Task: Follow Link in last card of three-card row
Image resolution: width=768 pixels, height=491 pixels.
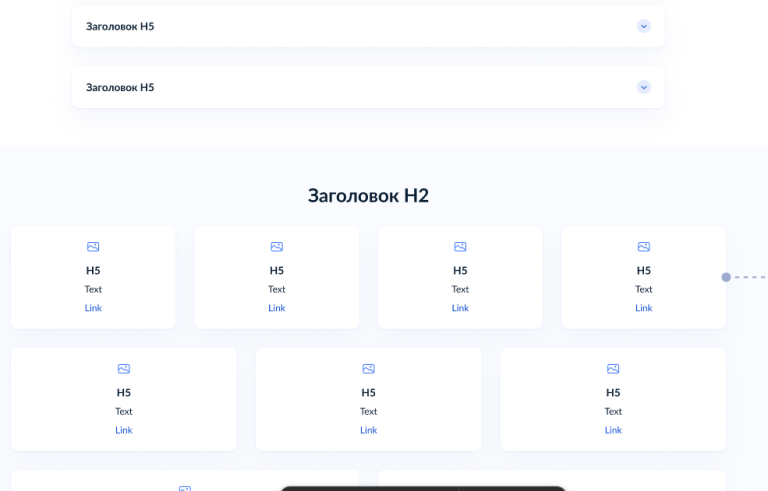Action: click(613, 430)
